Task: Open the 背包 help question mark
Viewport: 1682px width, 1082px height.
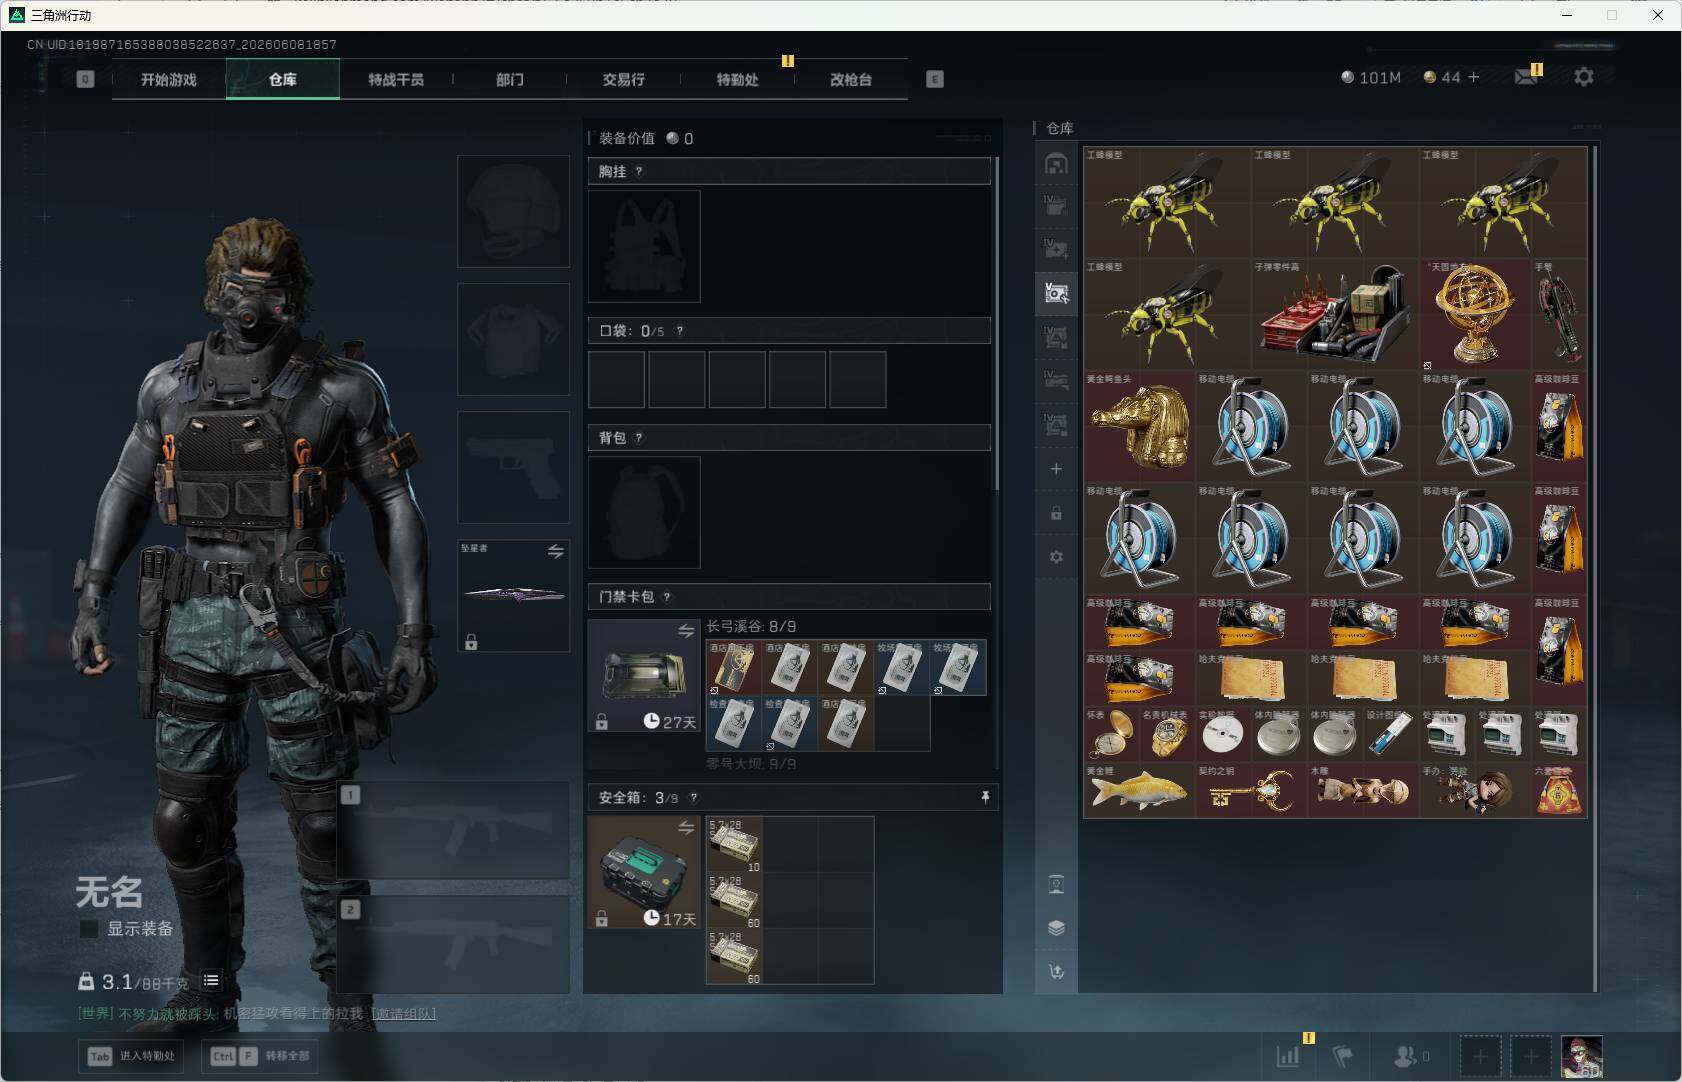Action: pos(639,437)
